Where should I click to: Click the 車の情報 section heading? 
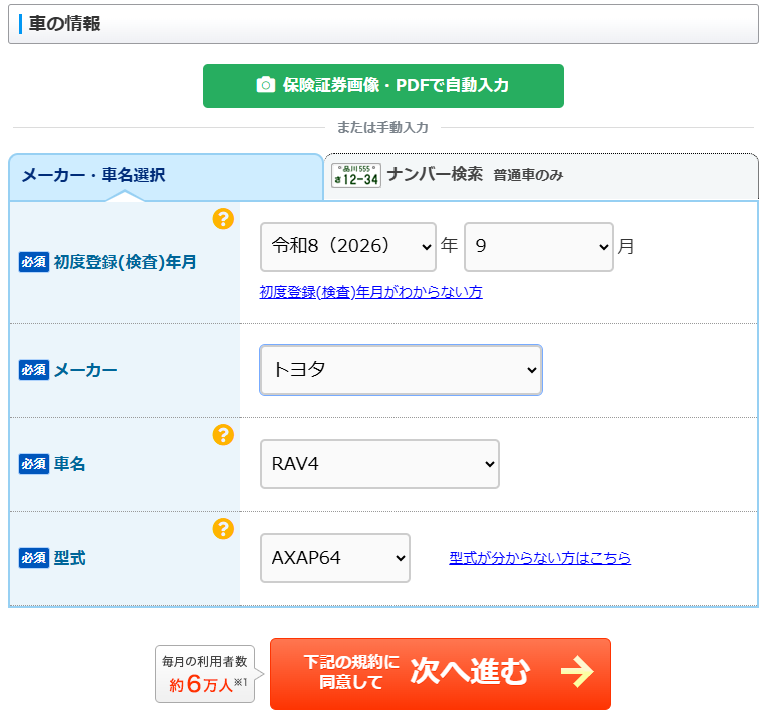point(64,24)
